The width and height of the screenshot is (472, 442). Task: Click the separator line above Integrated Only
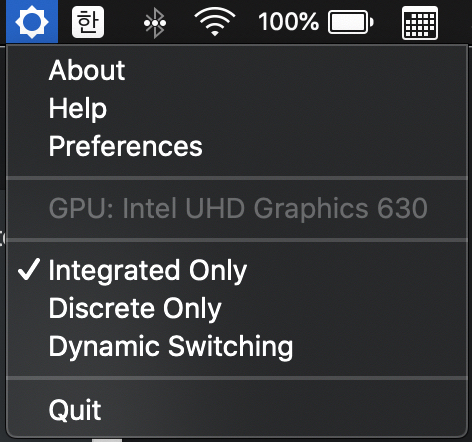tap(237, 240)
